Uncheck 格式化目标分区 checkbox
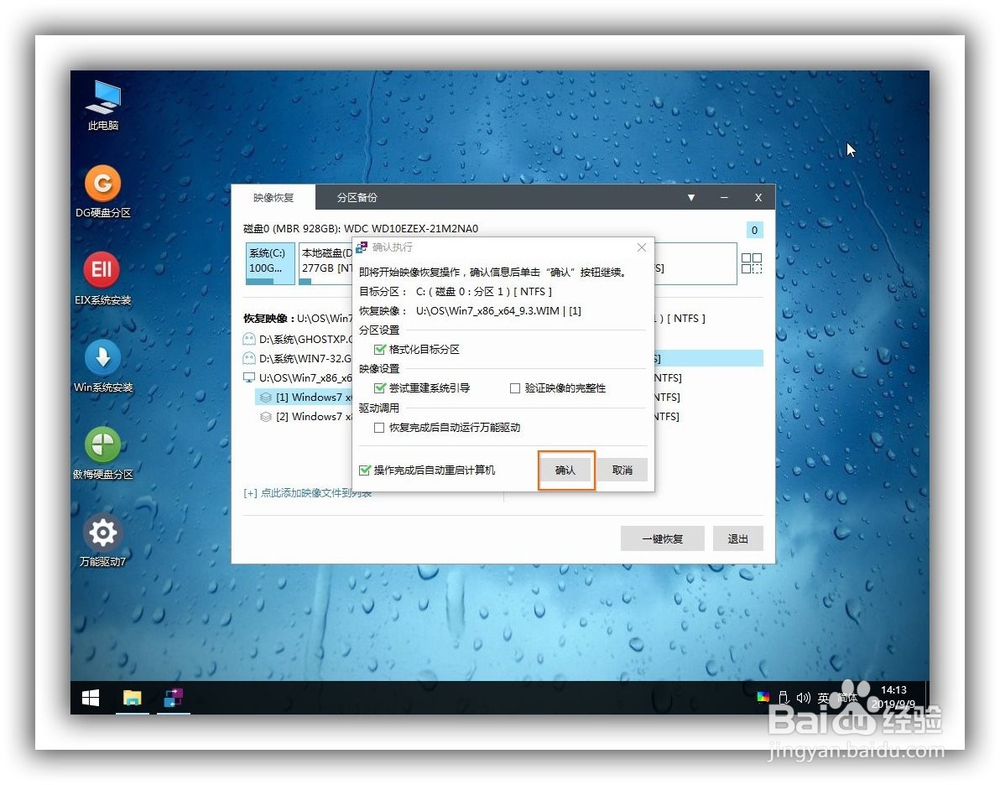This screenshot has height=785, width=1000. click(x=380, y=349)
